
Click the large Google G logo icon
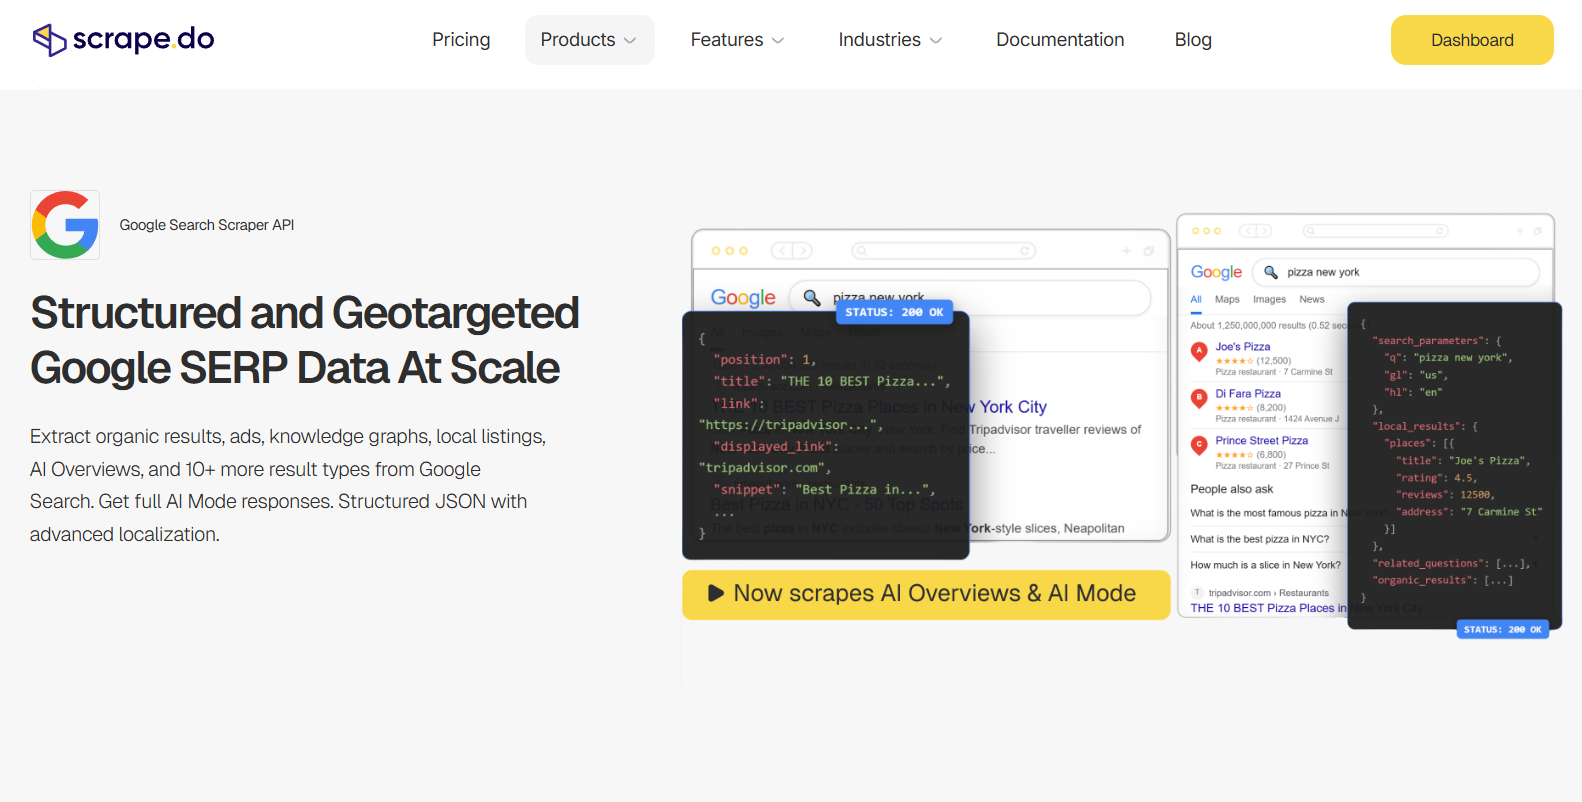65,225
